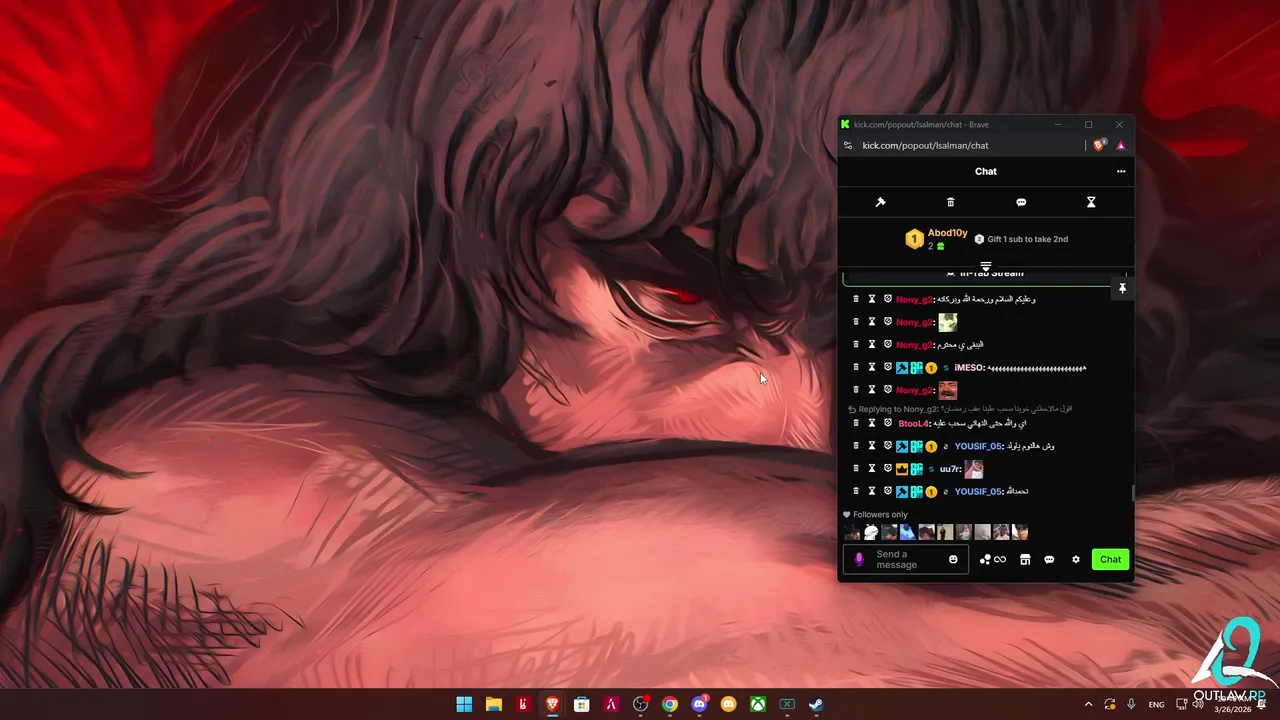Delete uu7r's message with trash icon

pos(856,468)
